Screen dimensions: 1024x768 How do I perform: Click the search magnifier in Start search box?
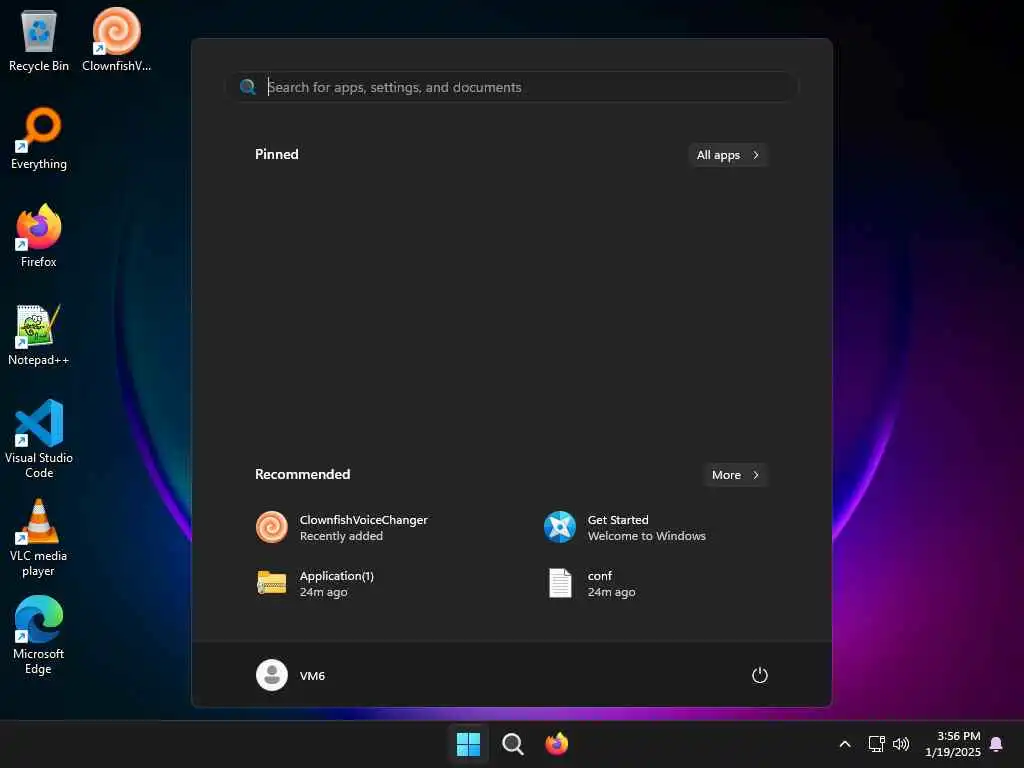pos(248,87)
